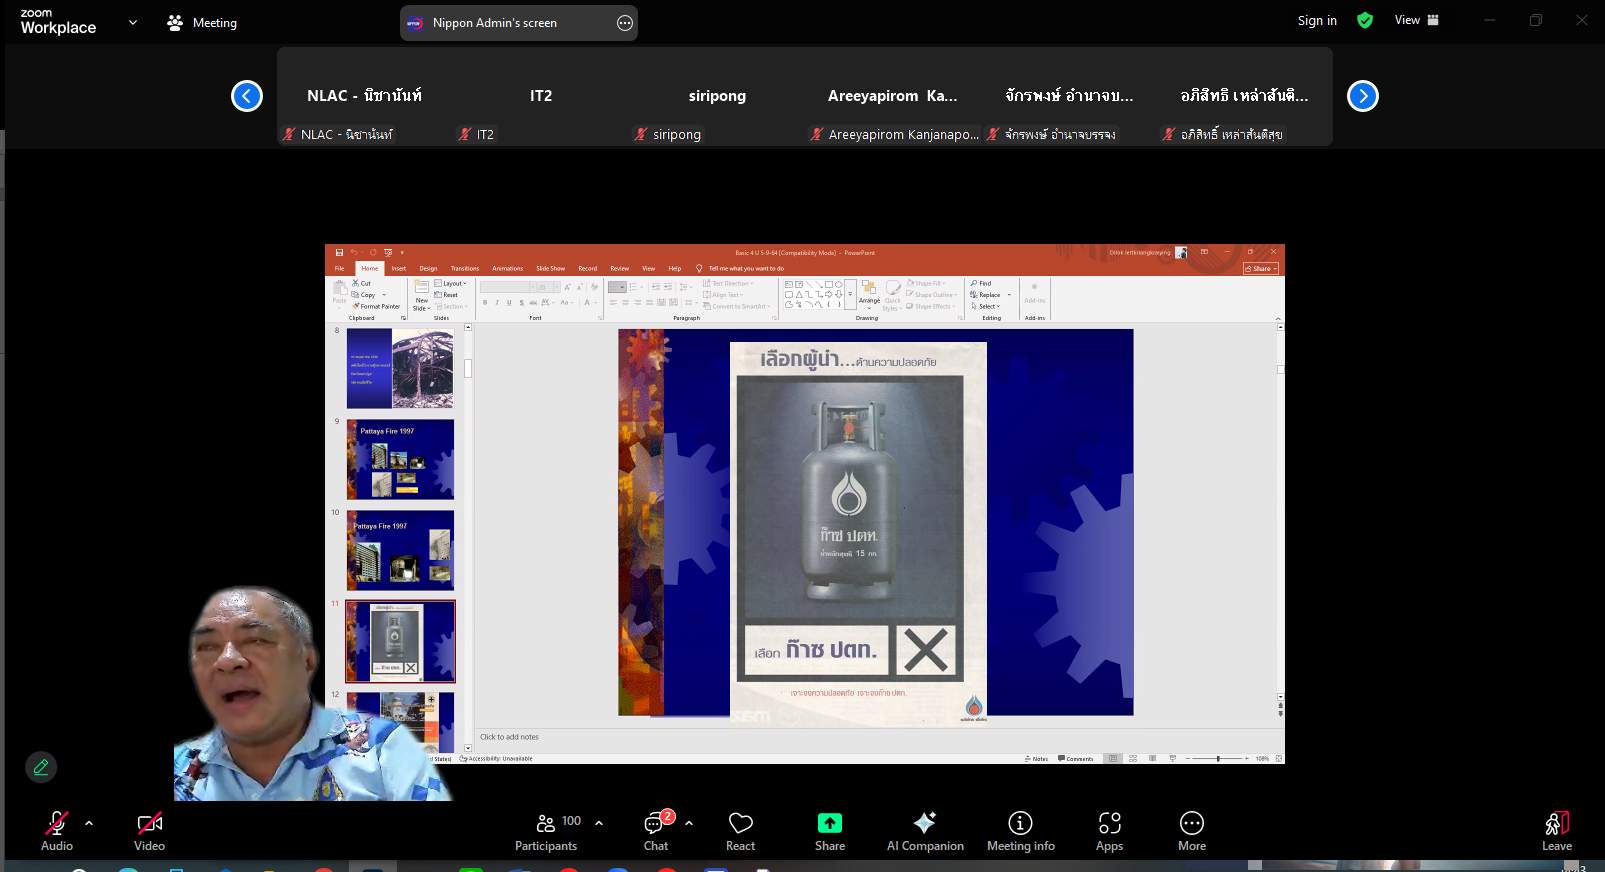The image size is (1605, 872).
Task: Click the PowerPoint Undo icon
Action: coord(354,252)
